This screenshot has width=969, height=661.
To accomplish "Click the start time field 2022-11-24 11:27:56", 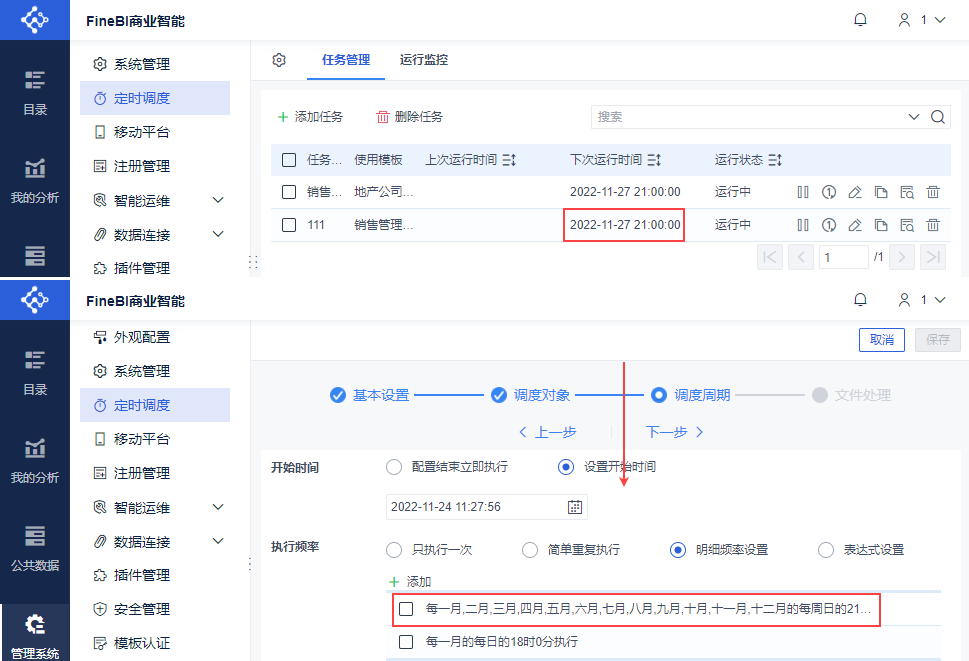I will coord(476,507).
